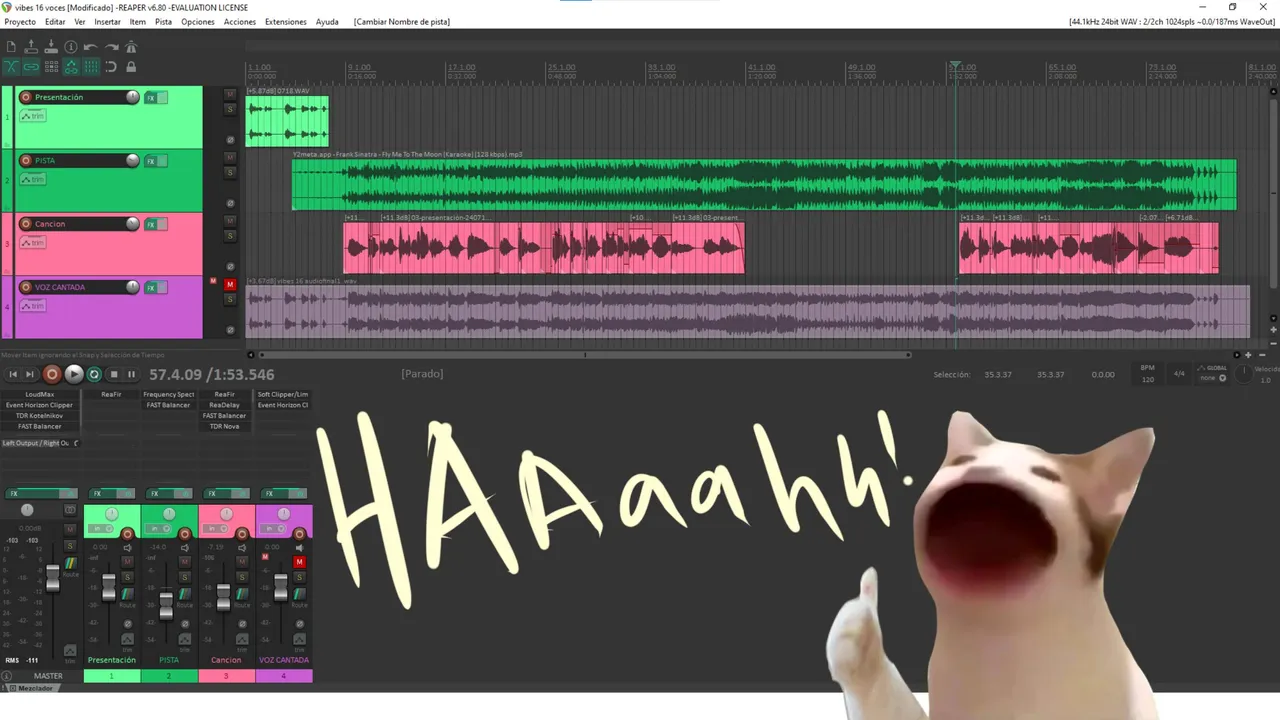Screen dimensions: 1280x720
Task: Open trim envelope menu on Cancion track
Action: 33,243
